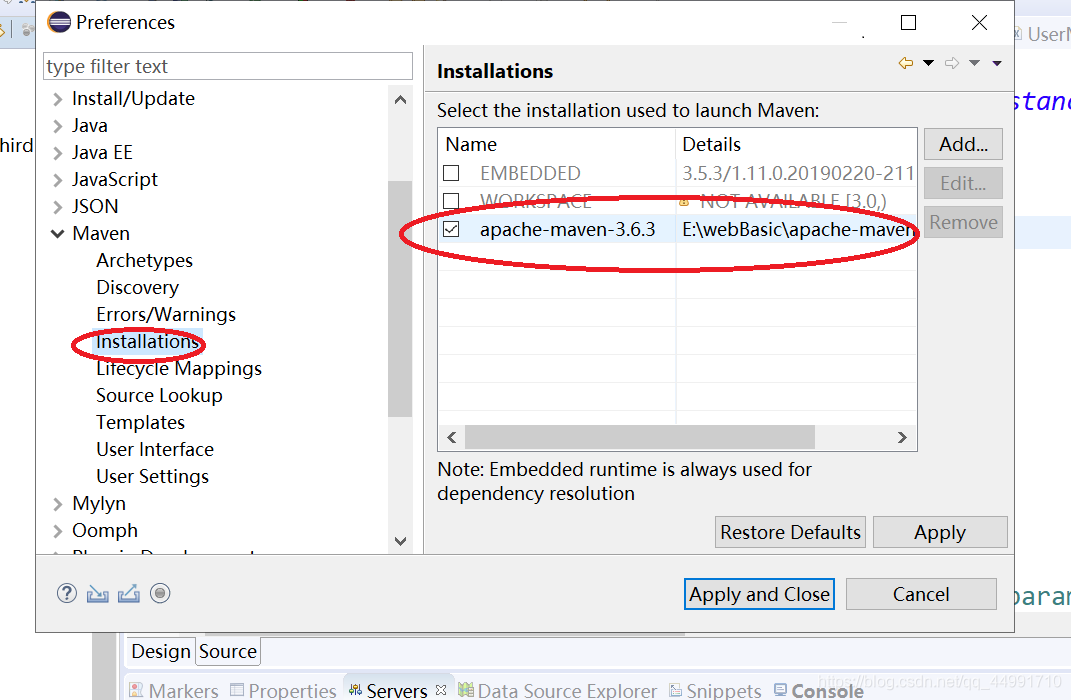Click installations table scroll right arrow
Viewport: 1071px width, 700px height.
pyautogui.click(x=902, y=437)
